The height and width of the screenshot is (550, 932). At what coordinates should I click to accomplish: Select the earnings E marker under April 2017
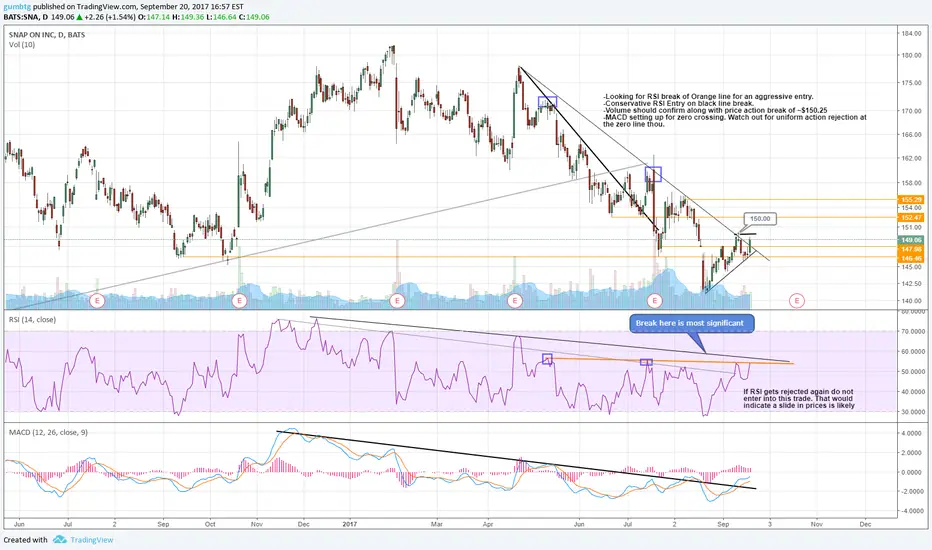coord(515,301)
